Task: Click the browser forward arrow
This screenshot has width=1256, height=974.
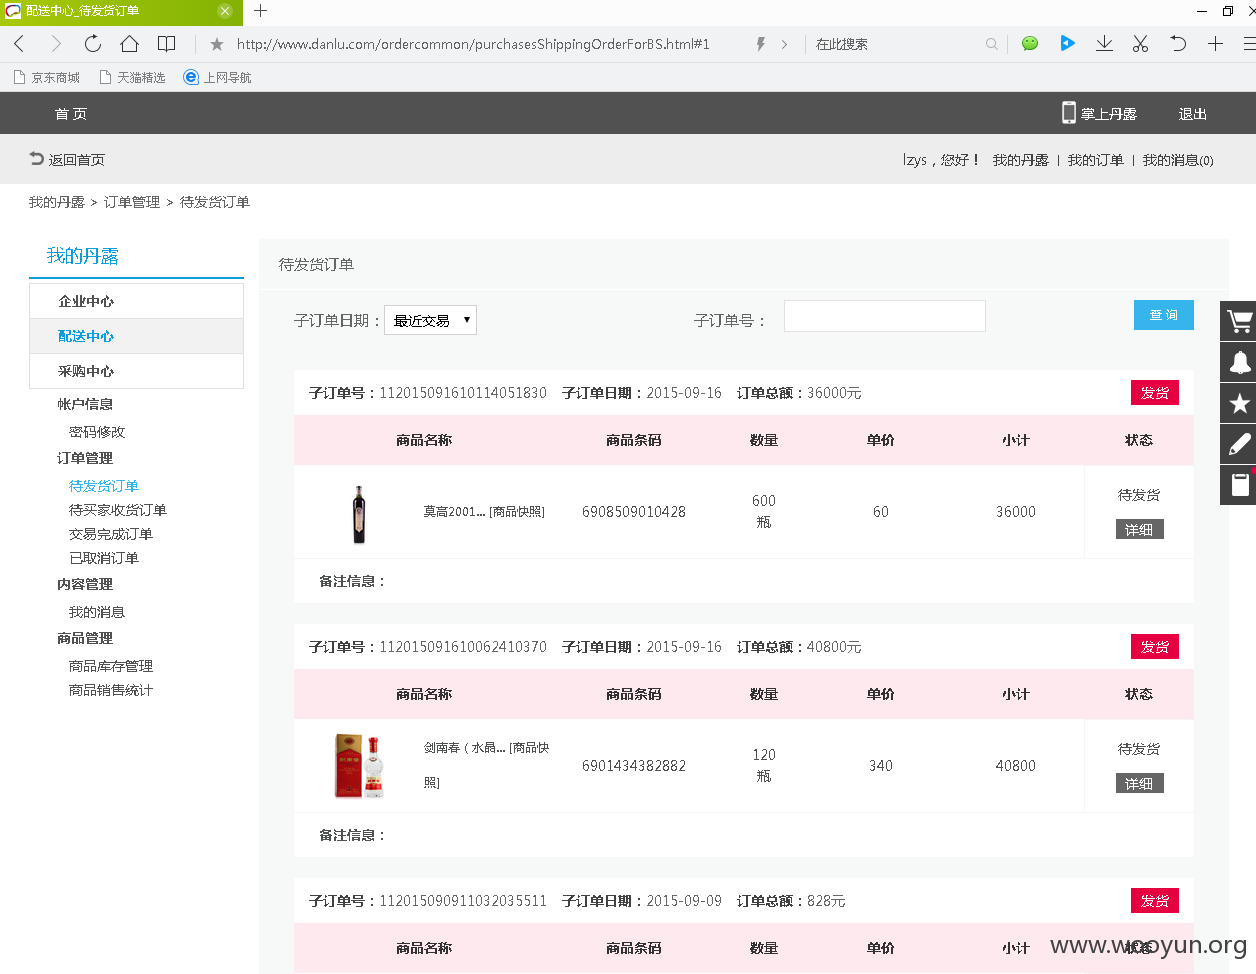Action: [56, 43]
